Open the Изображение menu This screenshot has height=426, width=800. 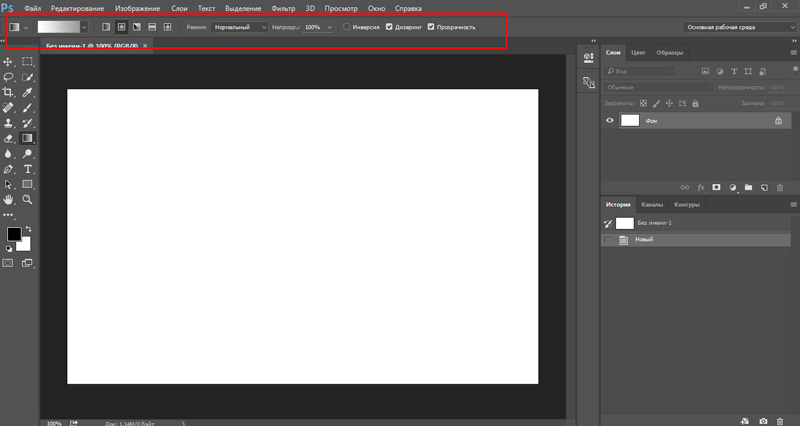[x=137, y=9]
